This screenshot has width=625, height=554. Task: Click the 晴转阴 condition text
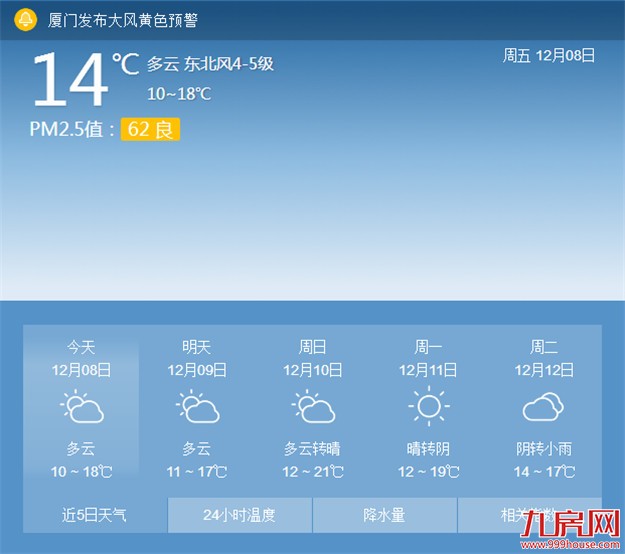(x=428, y=449)
